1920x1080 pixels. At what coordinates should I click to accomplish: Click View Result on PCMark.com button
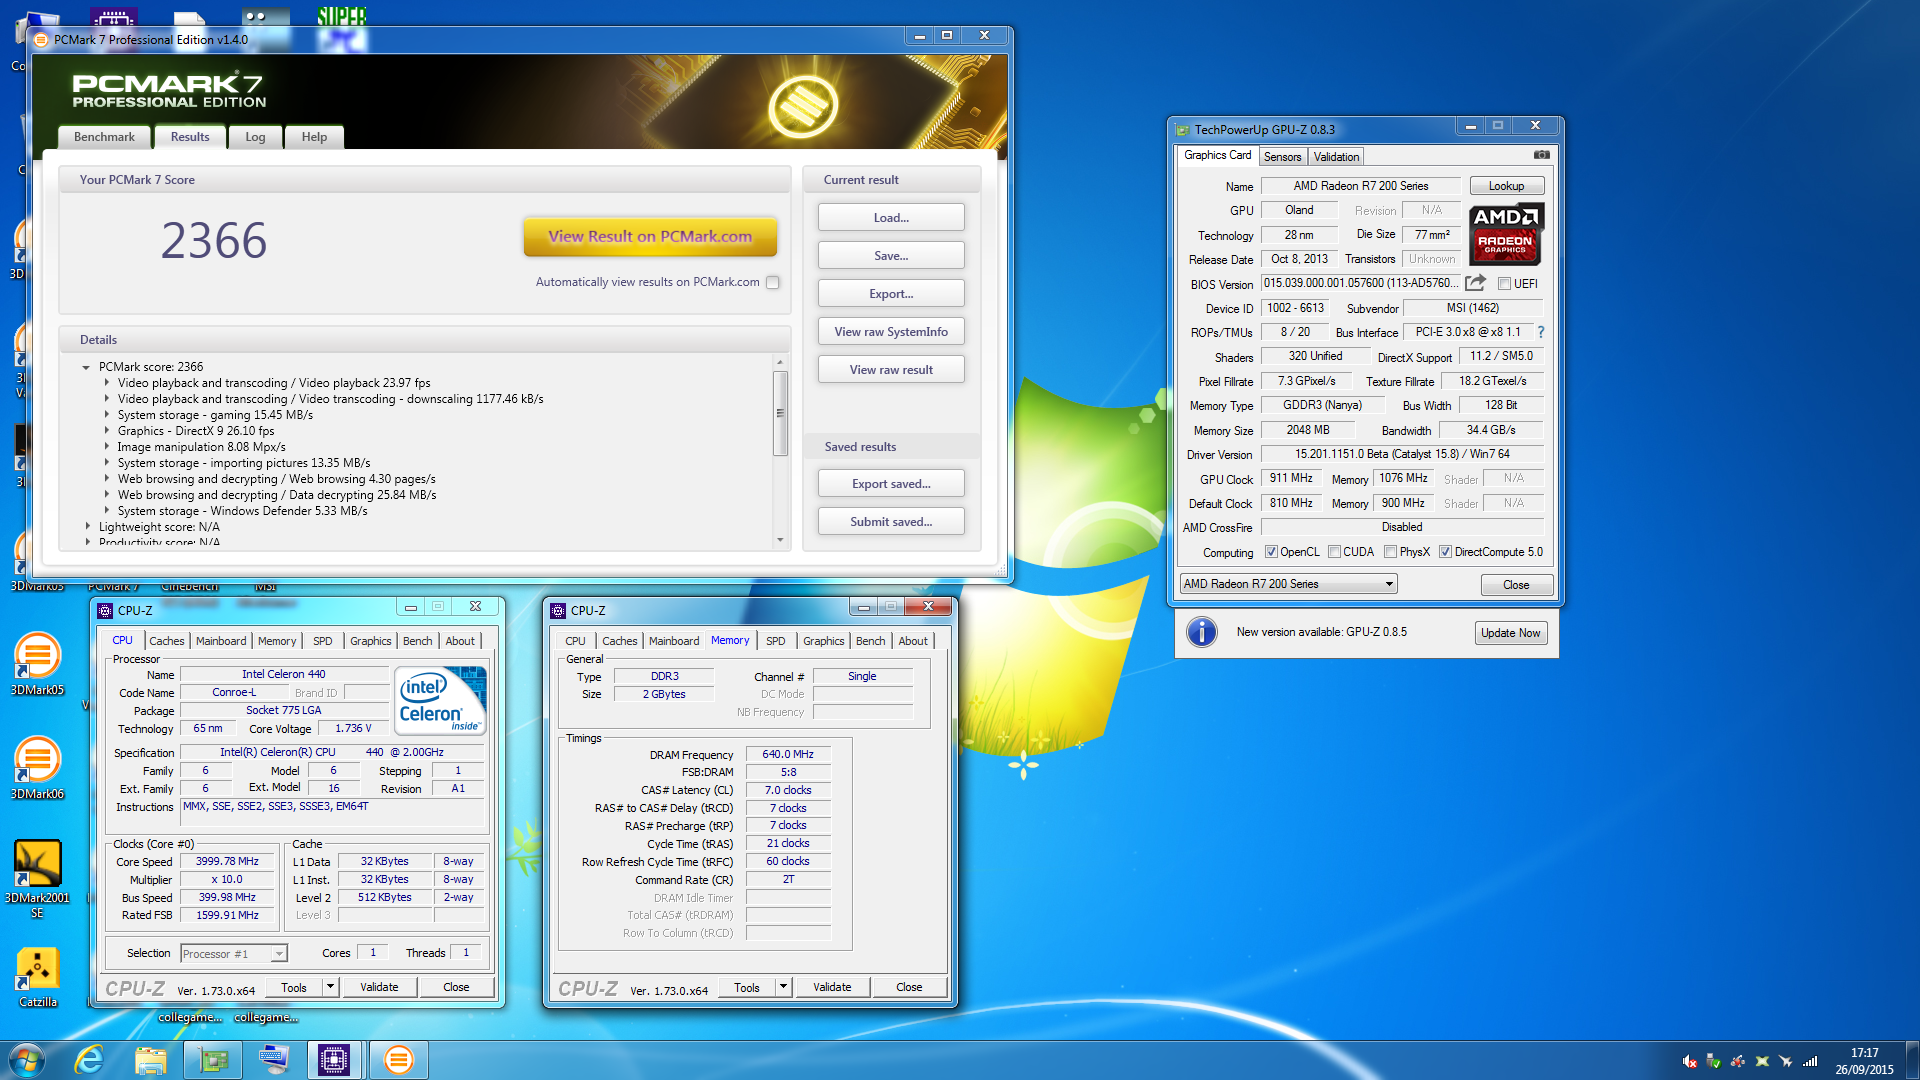650,237
